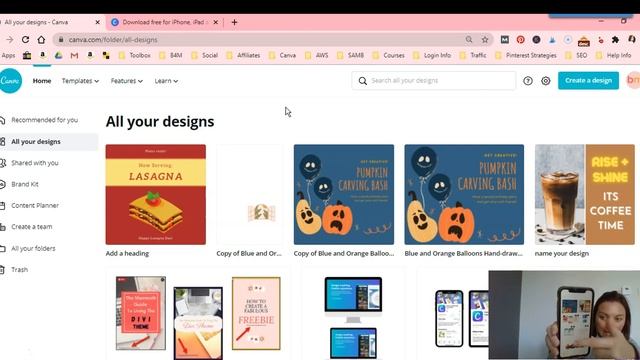The height and width of the screenshot is (360, 640).
Task: Go to the browser home icon
Action: coord(41,40)
